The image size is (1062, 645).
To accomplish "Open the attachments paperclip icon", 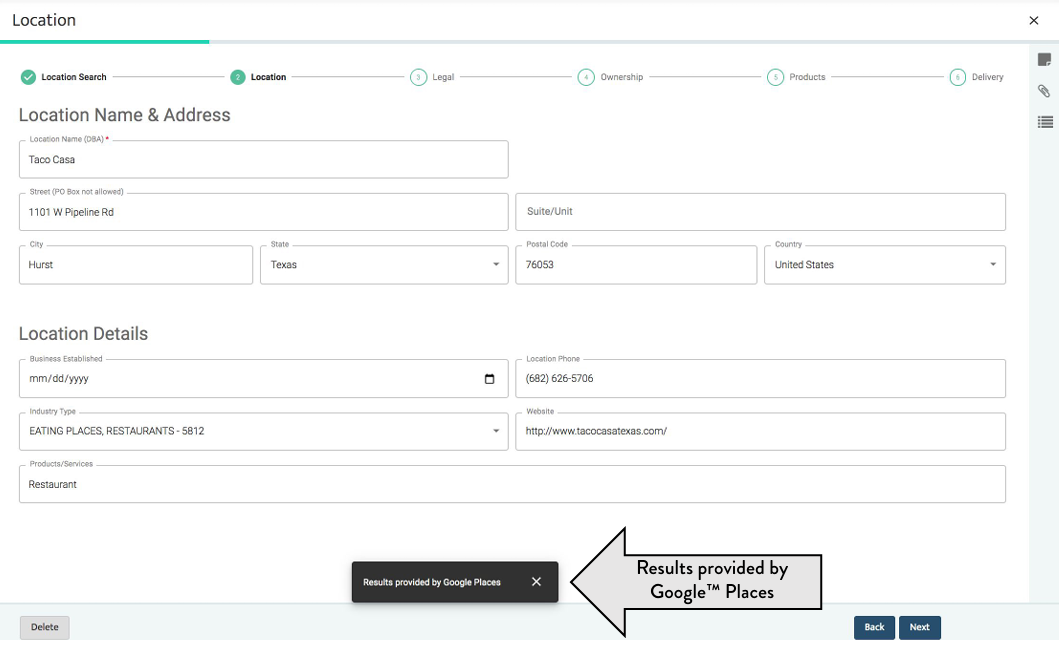I will pyautogui.click(x=1044, y=91).
